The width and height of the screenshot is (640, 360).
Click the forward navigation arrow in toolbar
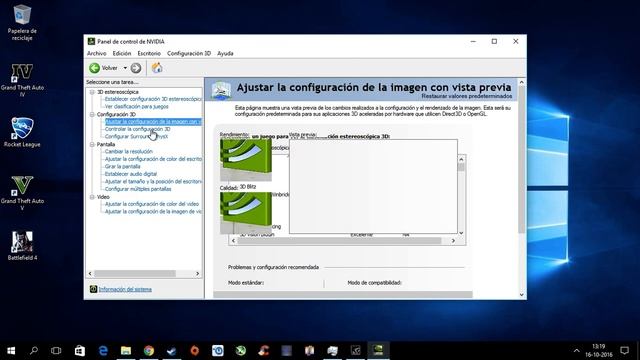136,68
